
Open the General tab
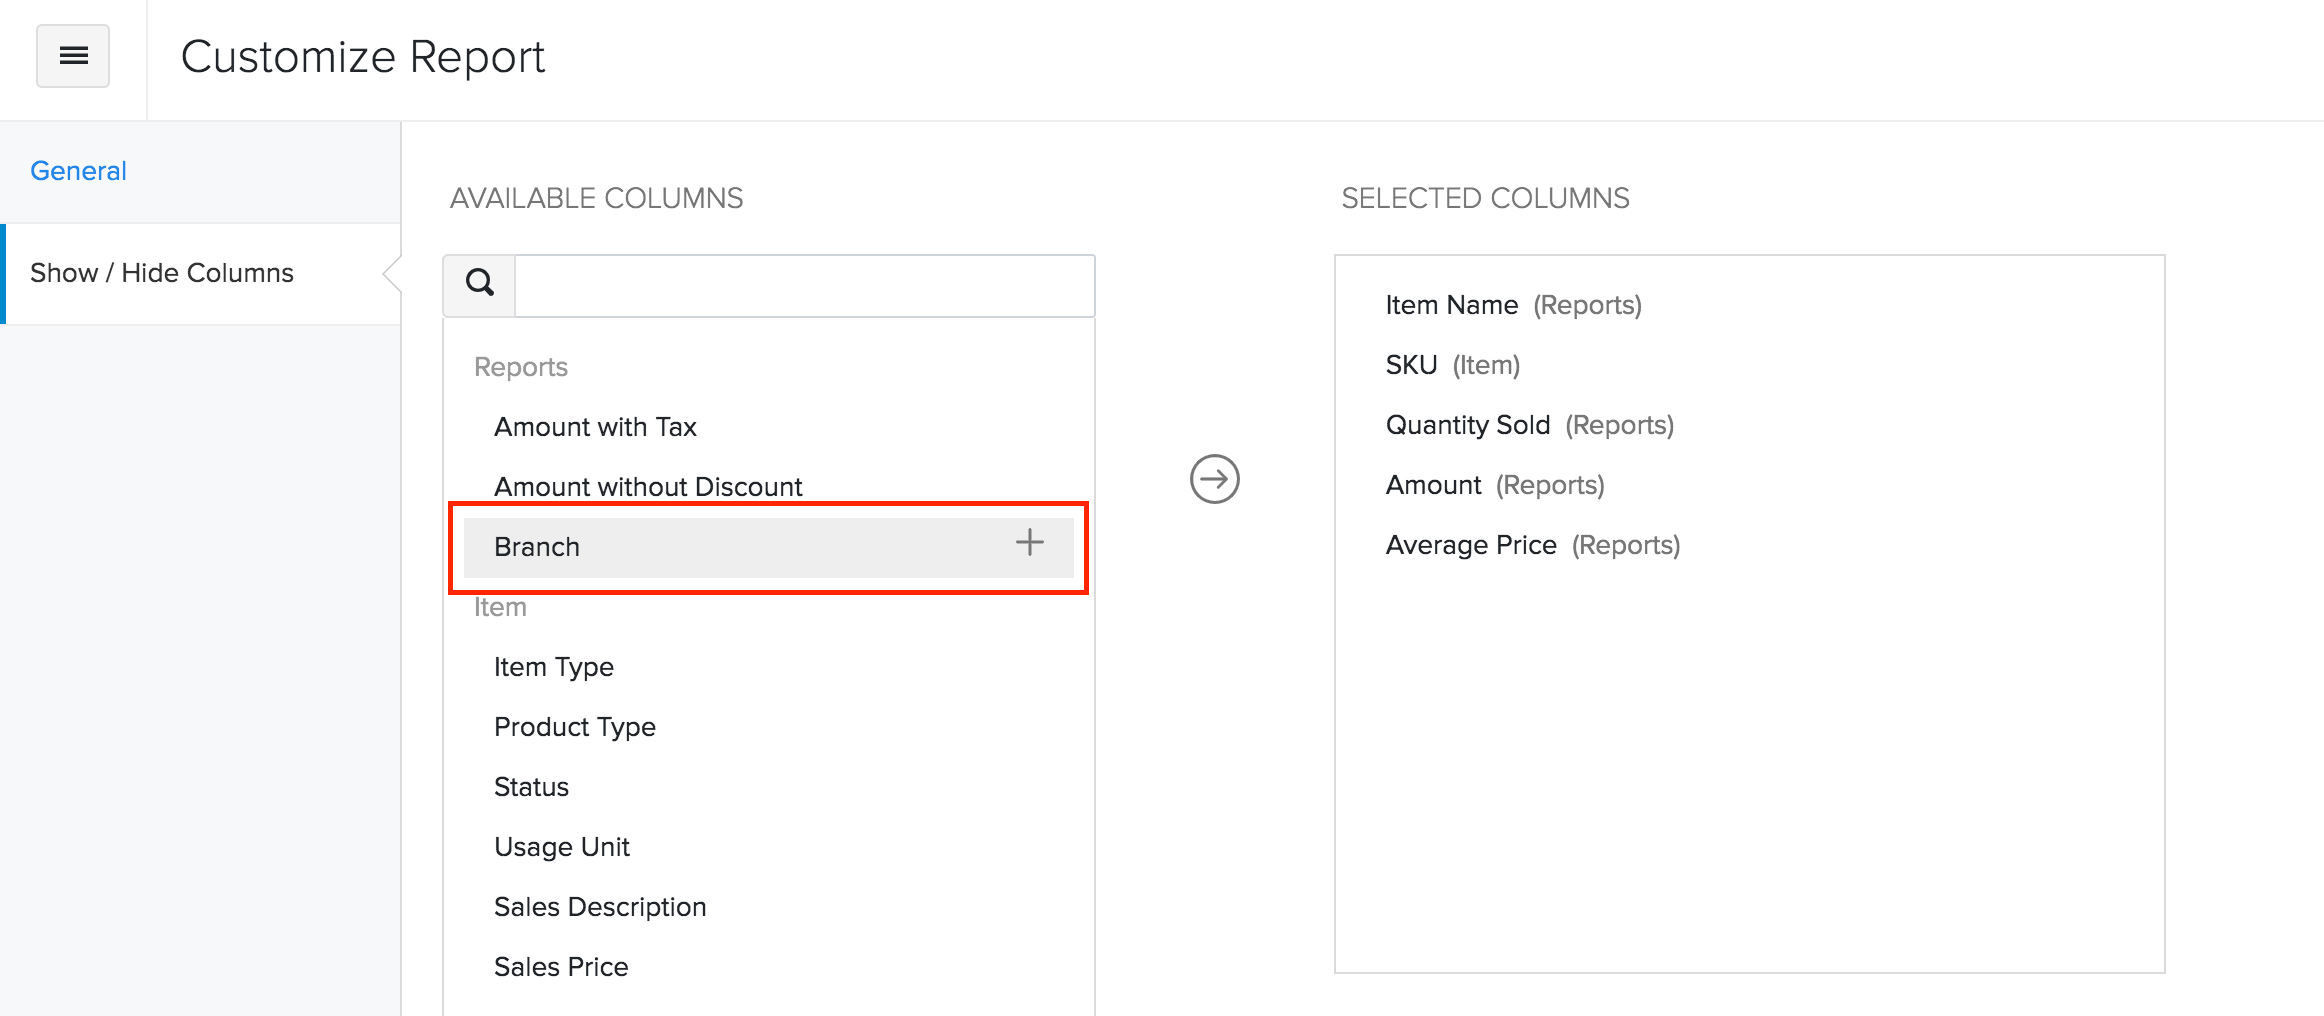pyautogui.click(x=78, y=171)
